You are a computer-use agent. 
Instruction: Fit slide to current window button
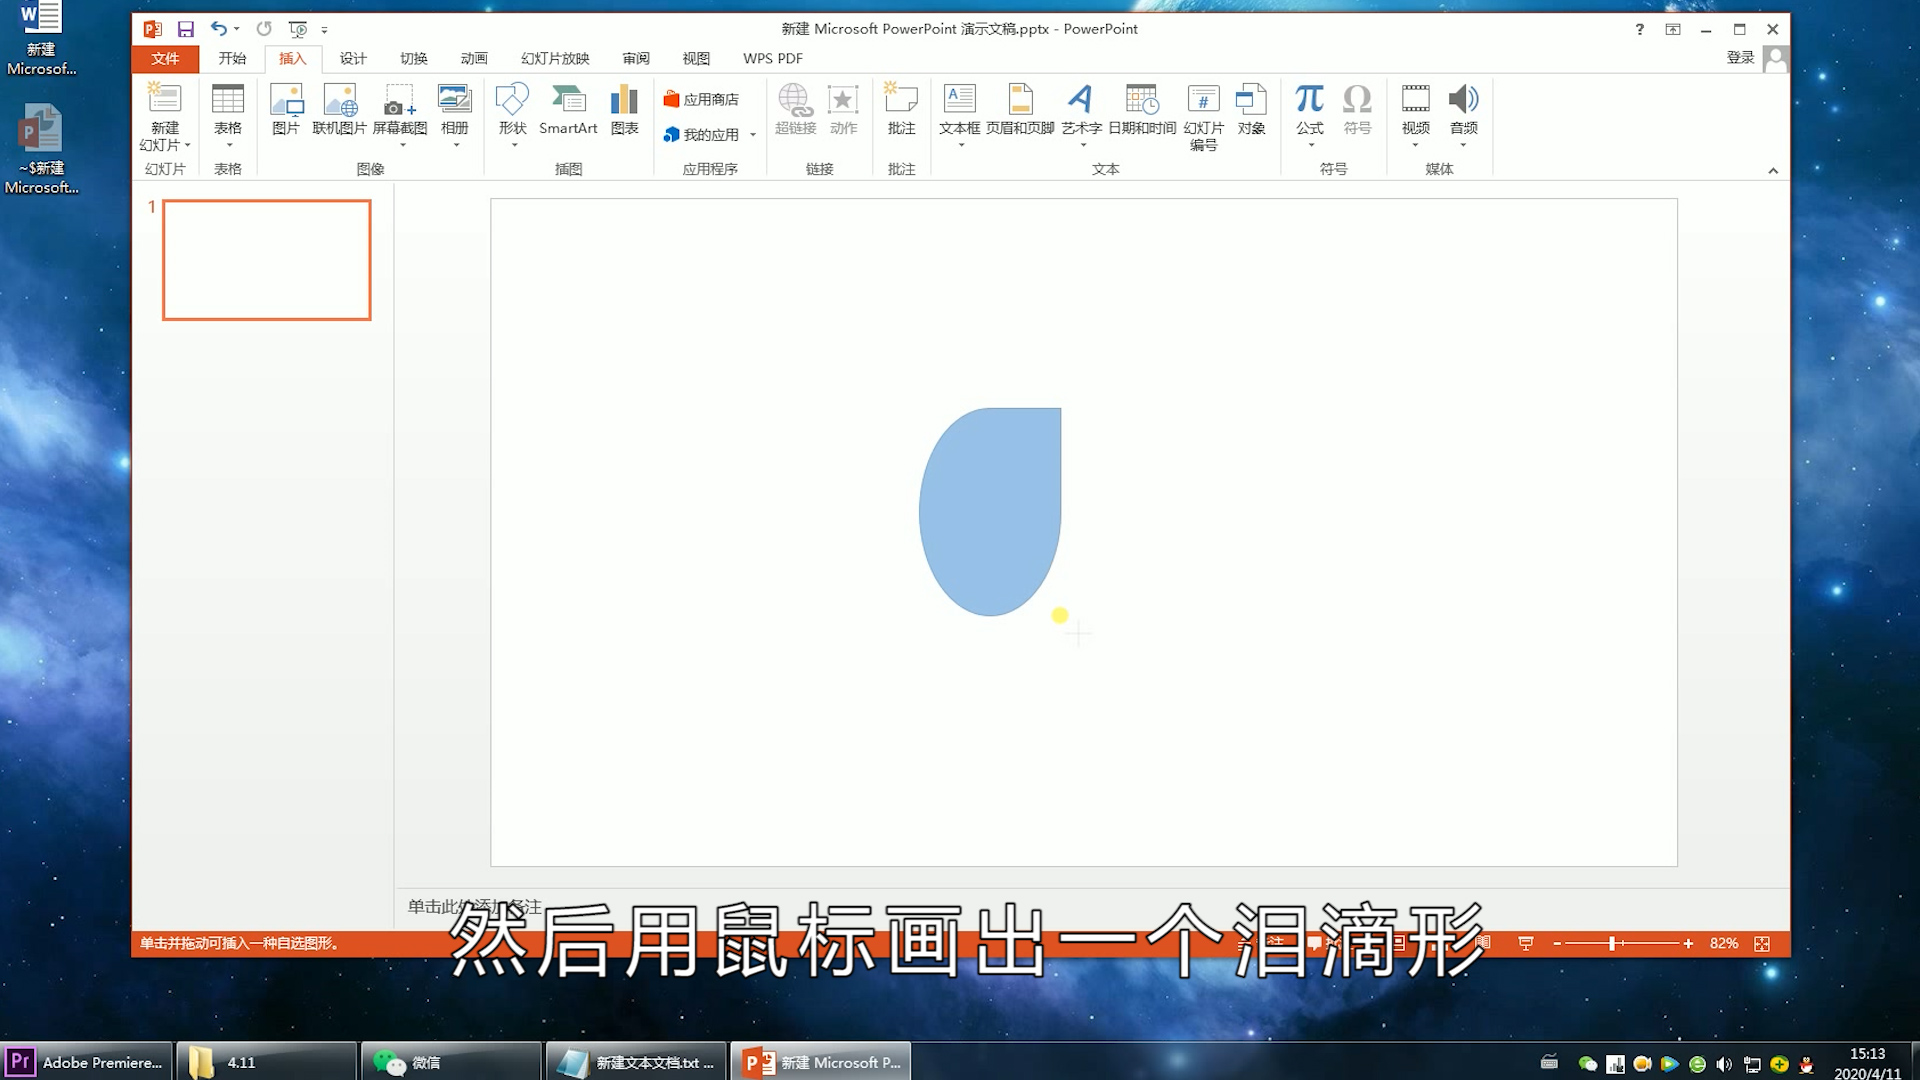pos(1762,943)
